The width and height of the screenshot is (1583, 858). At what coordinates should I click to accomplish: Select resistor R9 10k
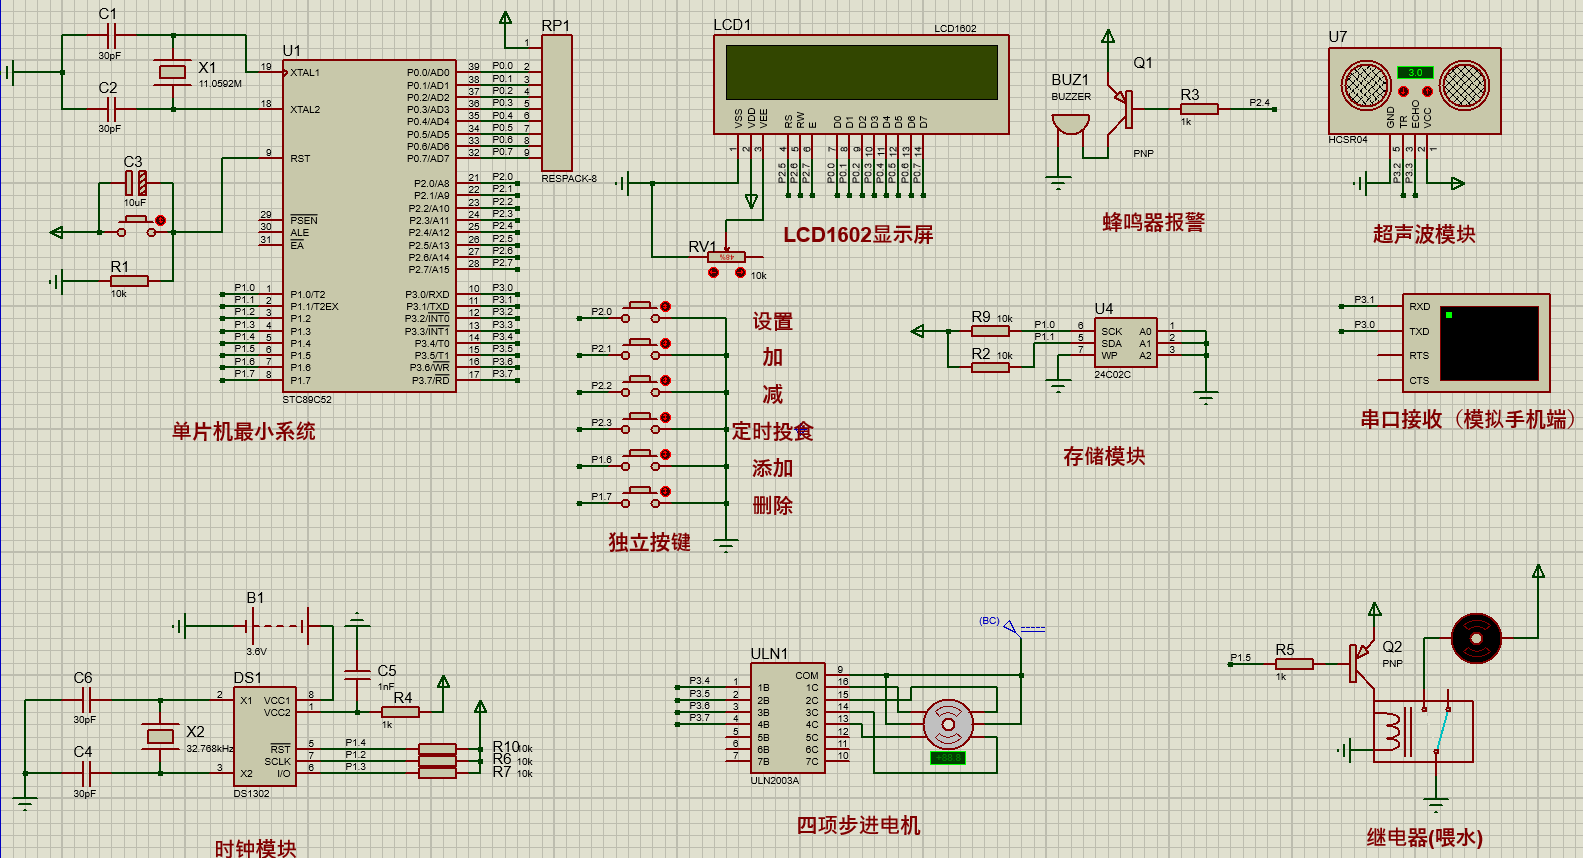990,330
